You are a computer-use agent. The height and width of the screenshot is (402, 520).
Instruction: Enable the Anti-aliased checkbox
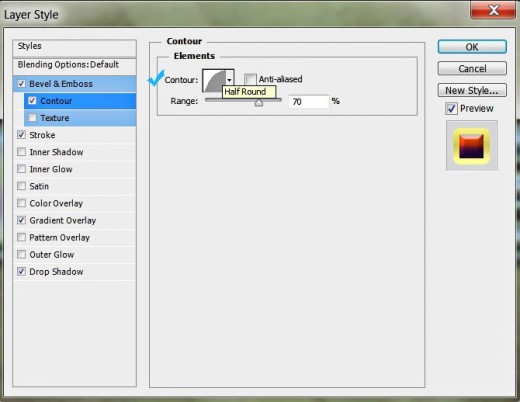click(x=250, y=79)
